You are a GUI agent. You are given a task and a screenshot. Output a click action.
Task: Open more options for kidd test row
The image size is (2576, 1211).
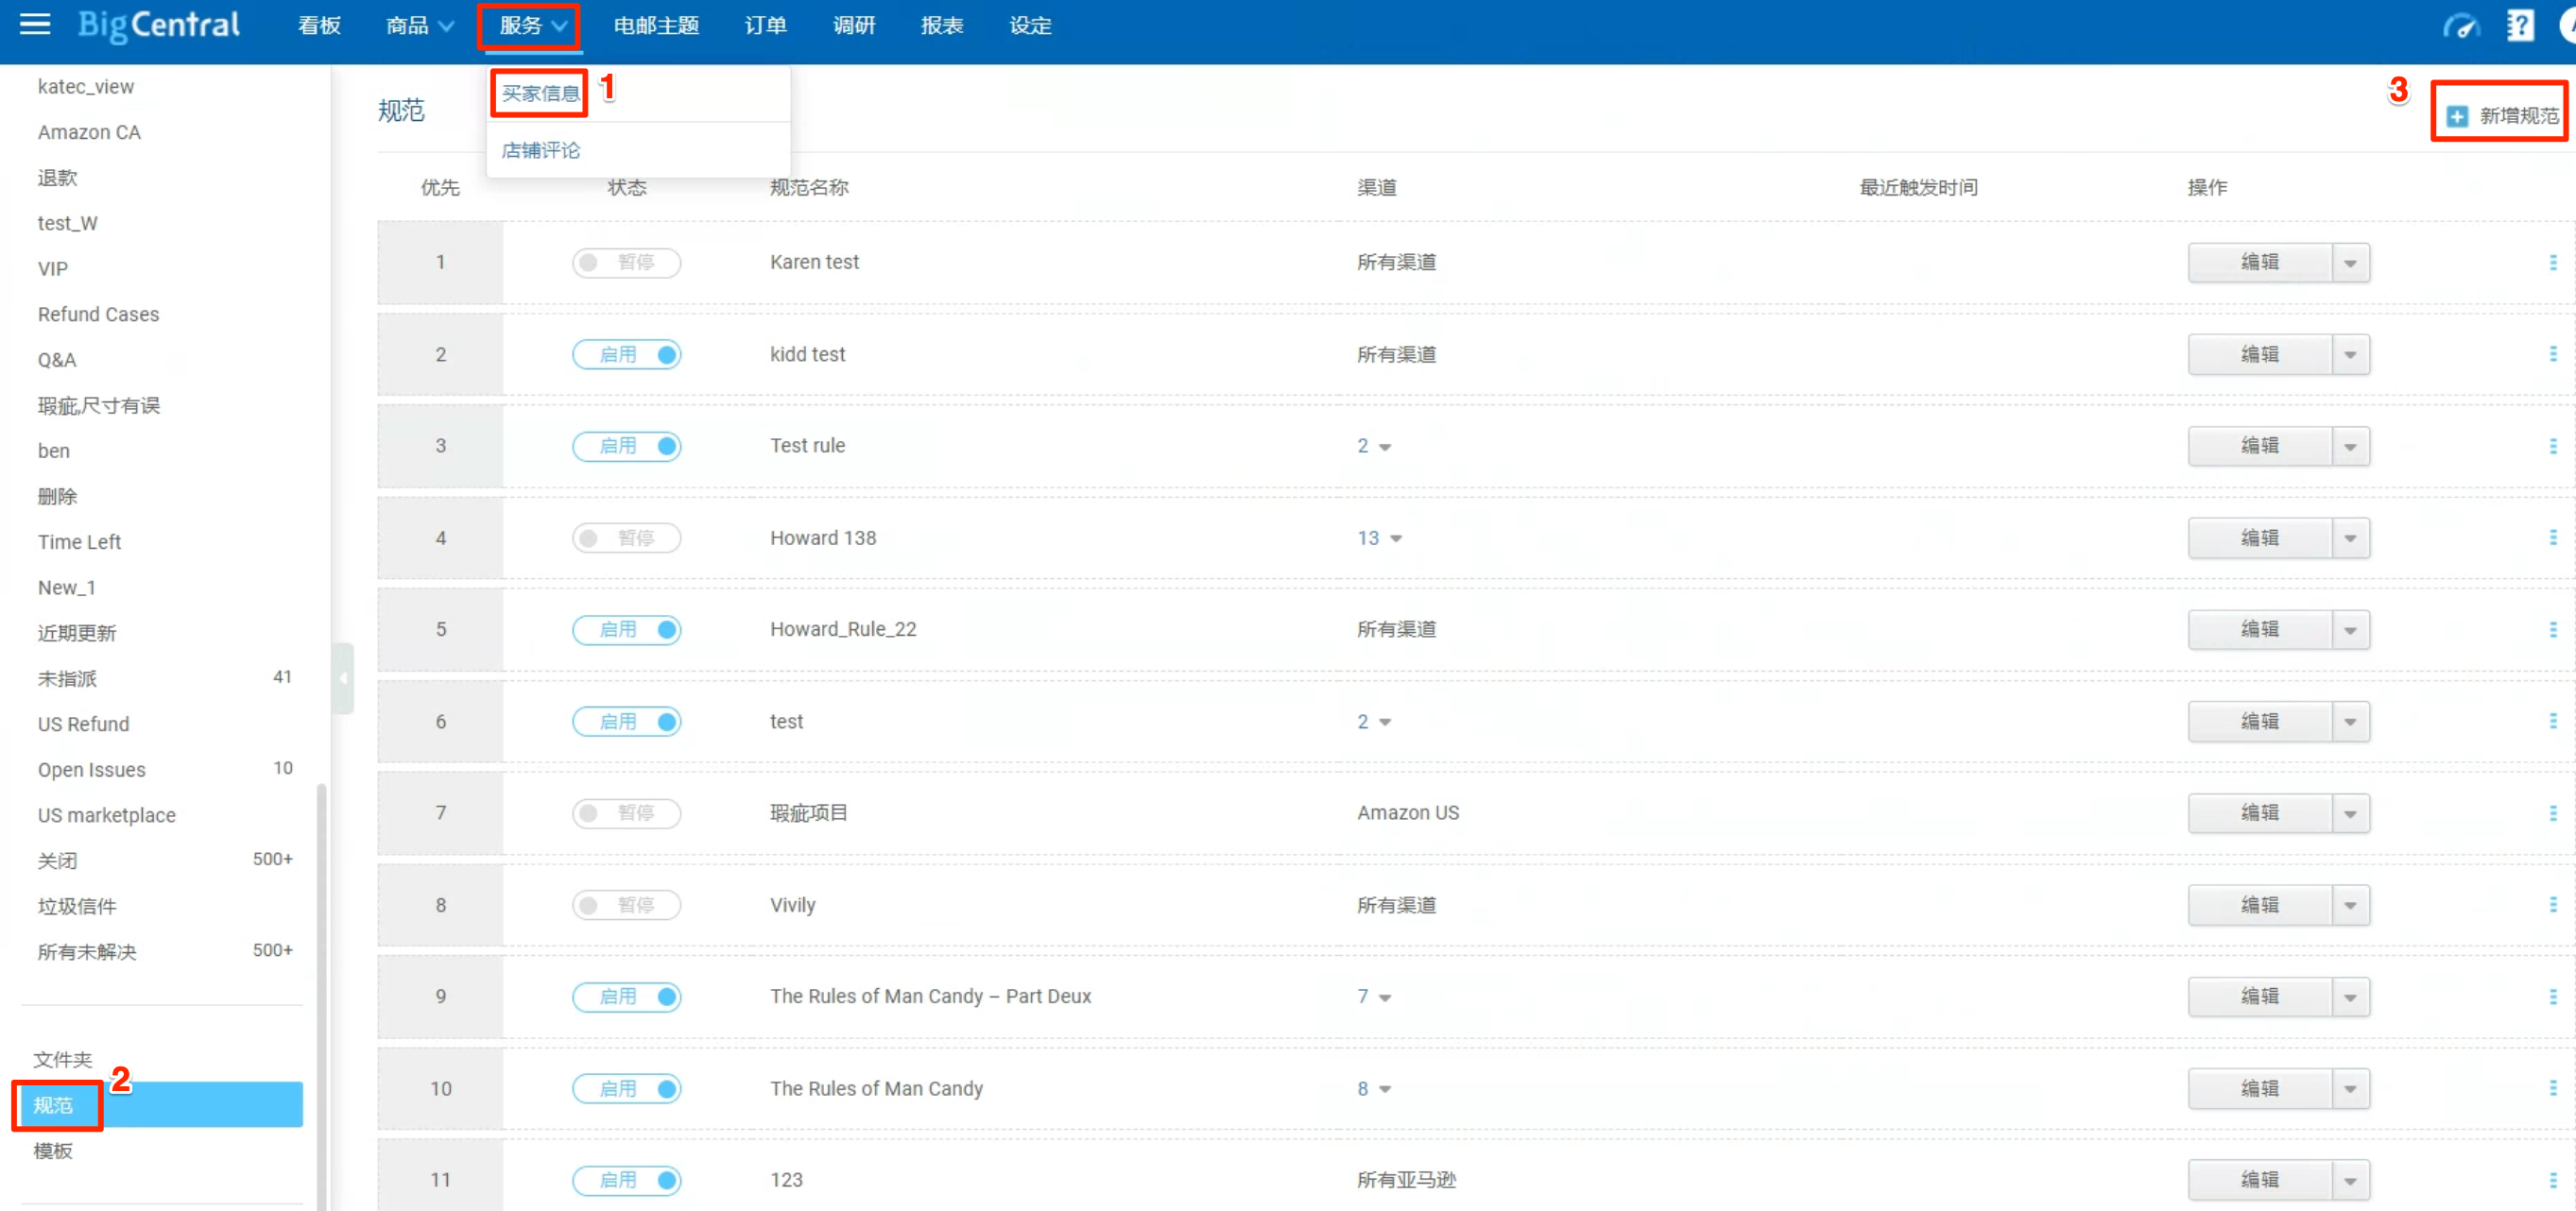pos(2552,354)
